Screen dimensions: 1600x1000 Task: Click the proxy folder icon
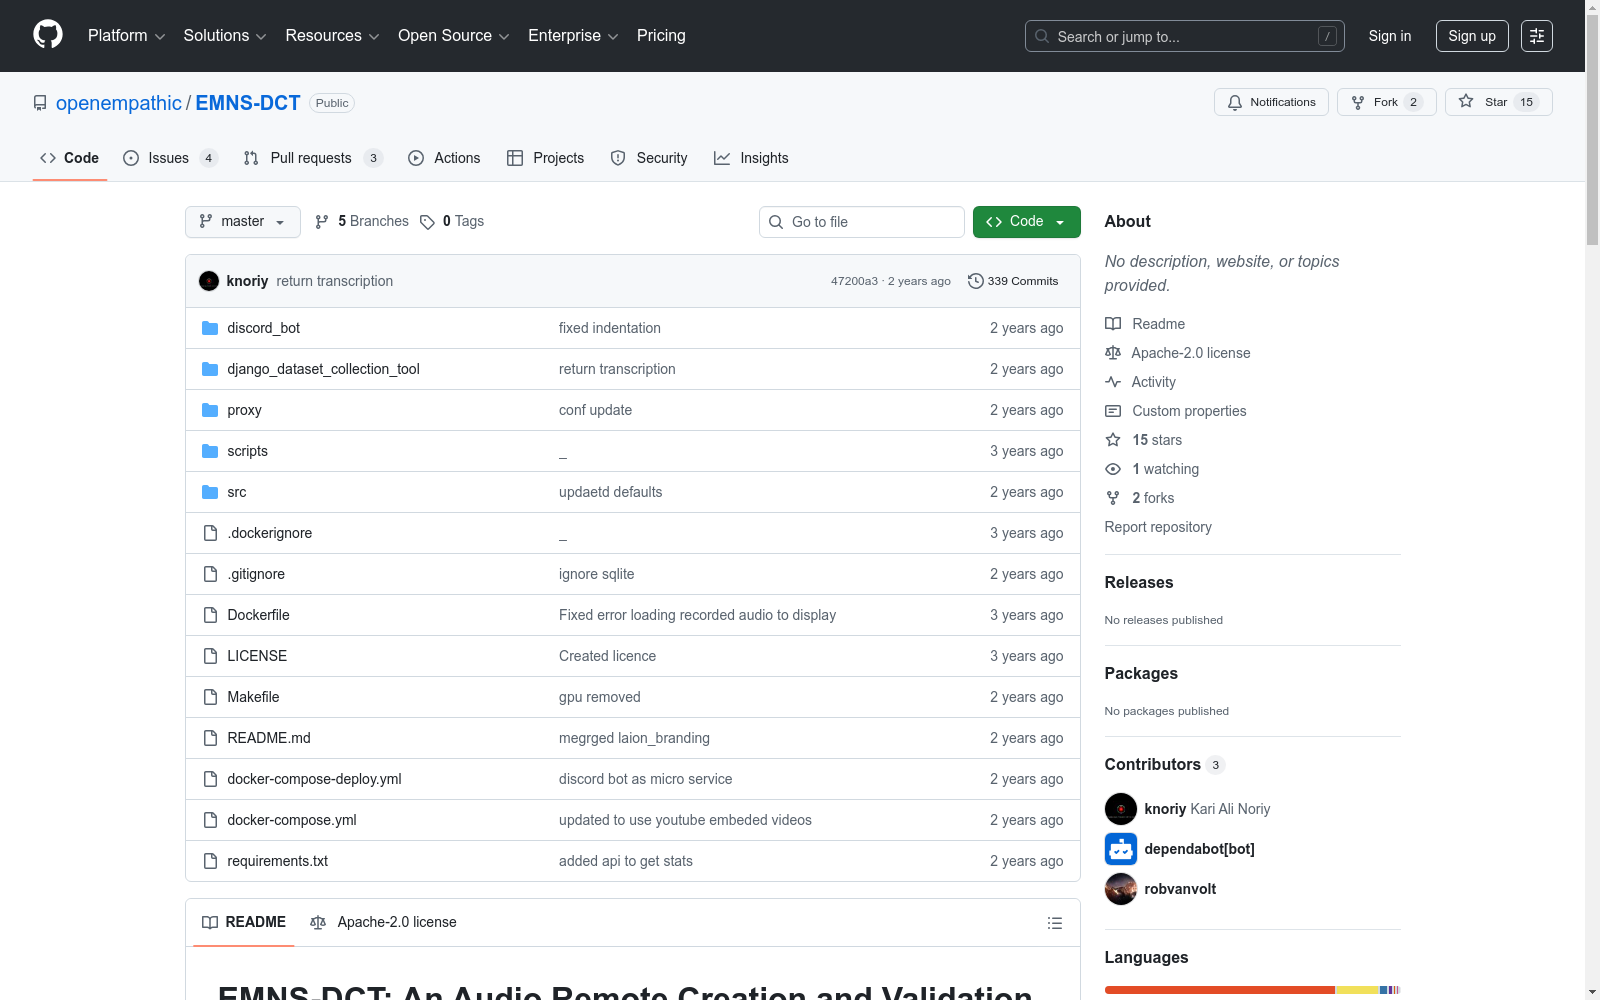point(210,410)
